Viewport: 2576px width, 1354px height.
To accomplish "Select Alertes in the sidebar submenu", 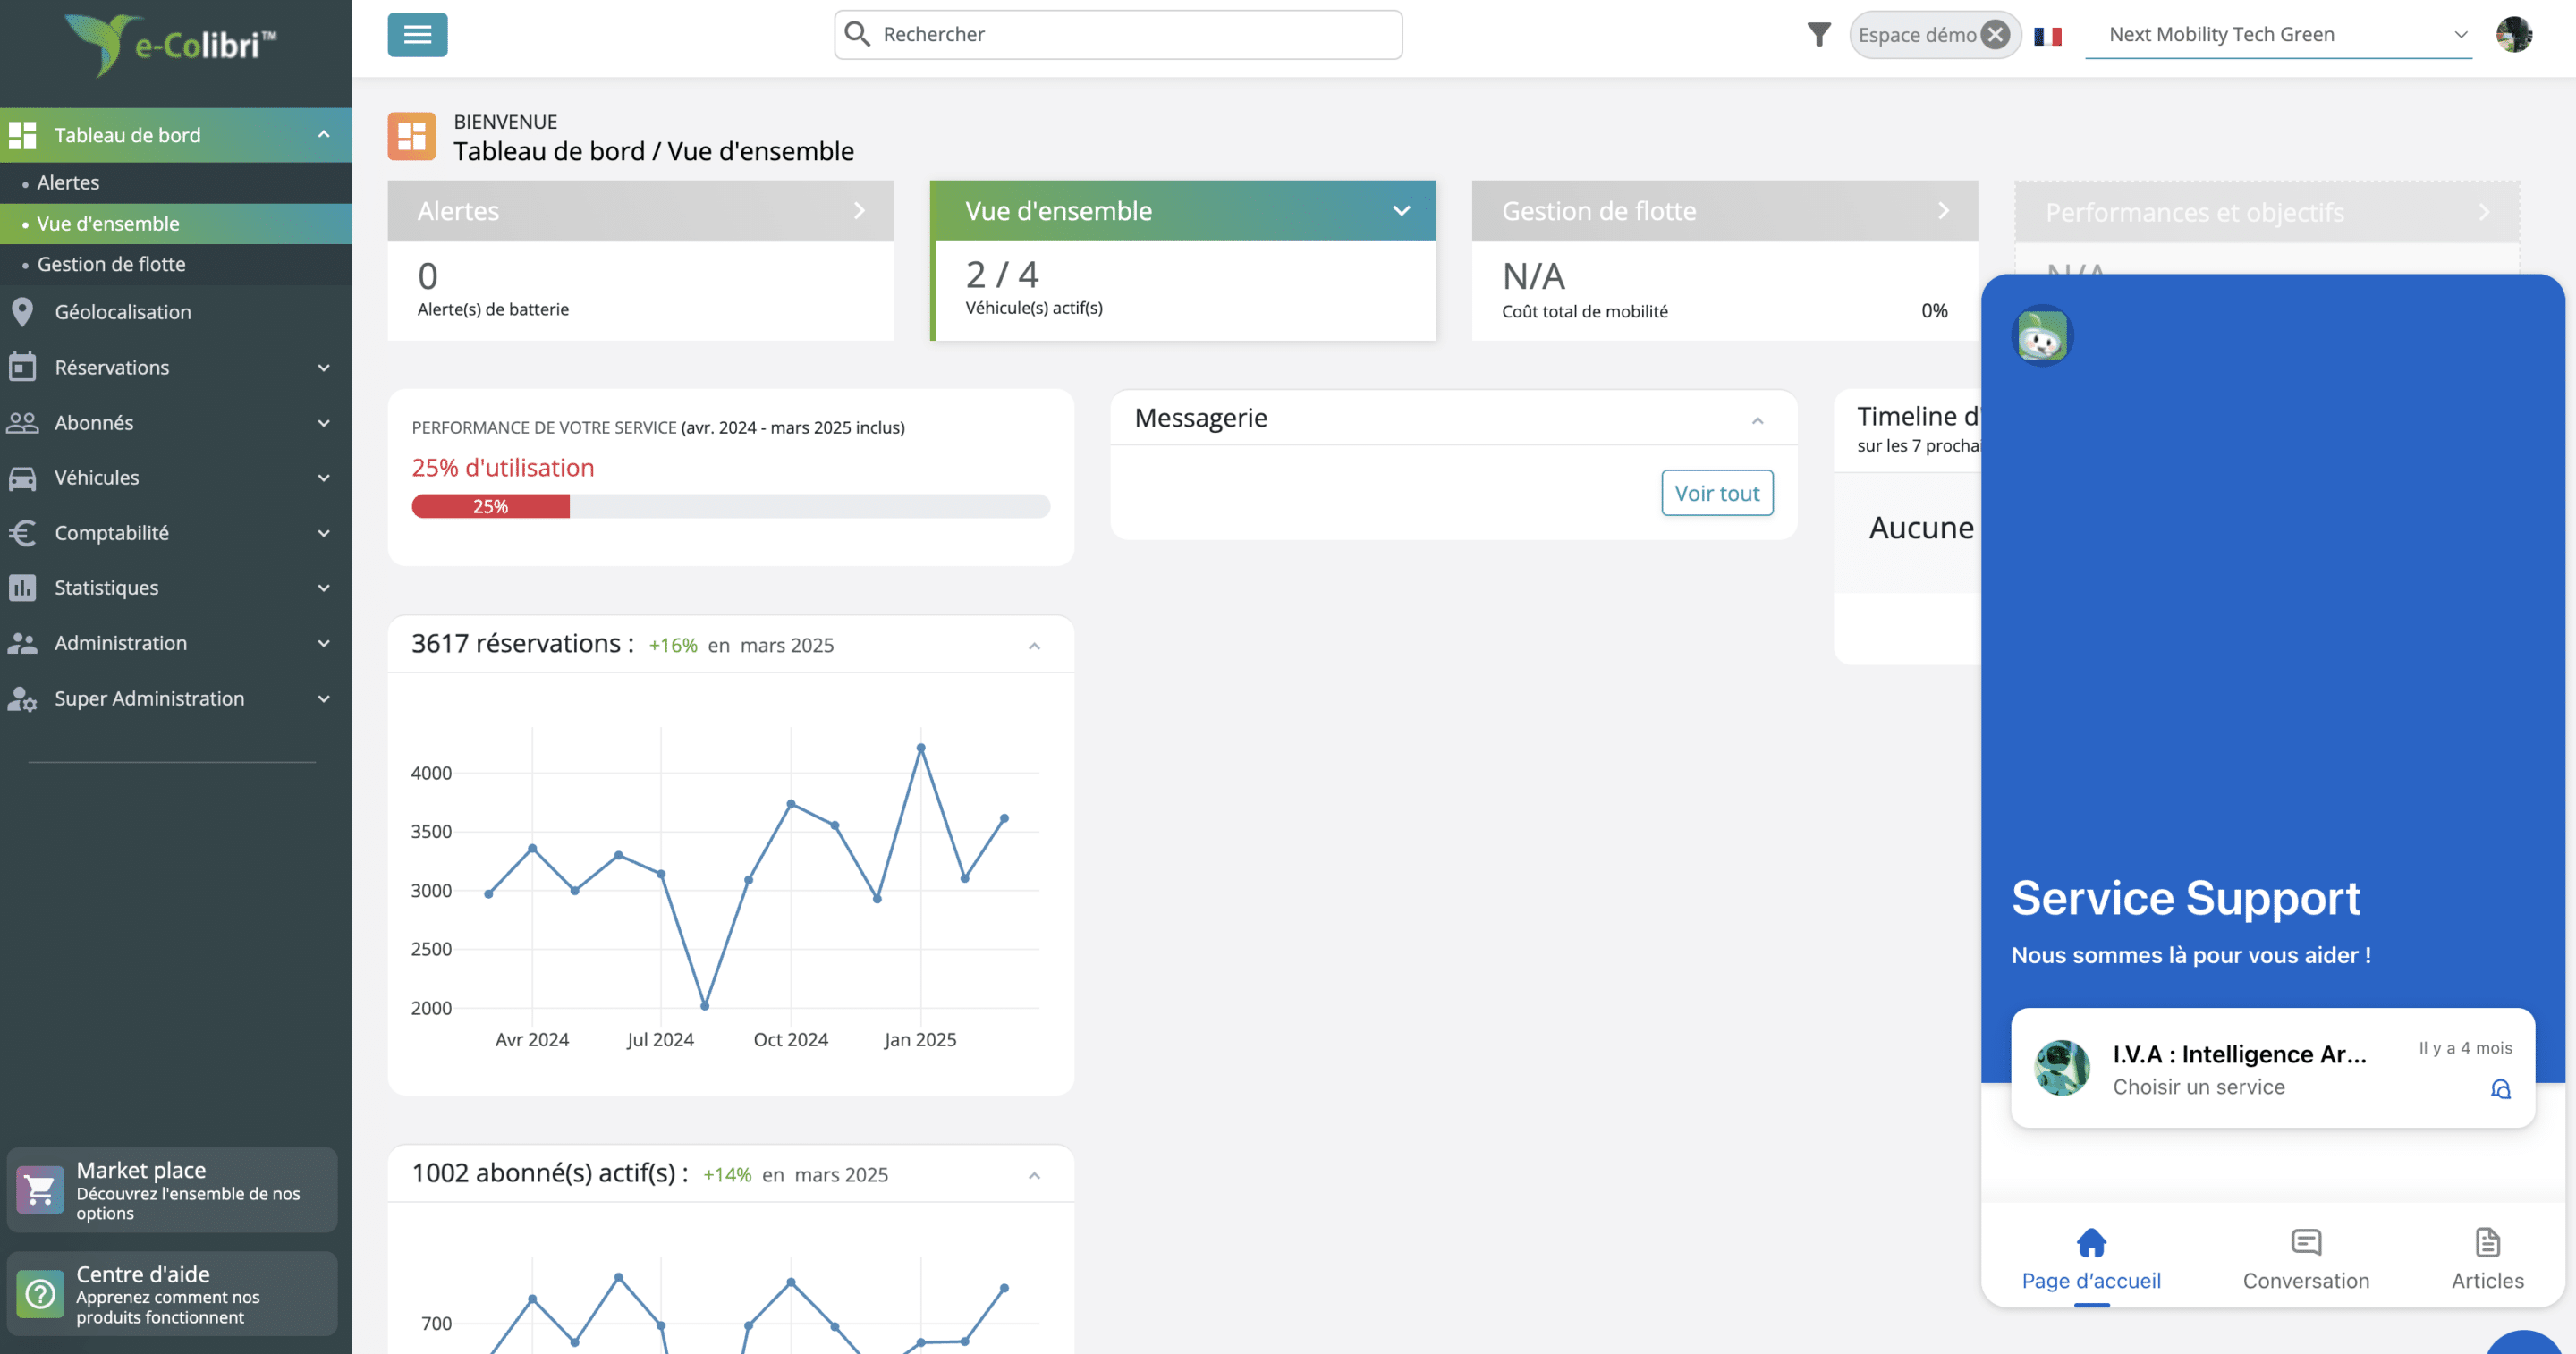I will click(x=176, y=182).
